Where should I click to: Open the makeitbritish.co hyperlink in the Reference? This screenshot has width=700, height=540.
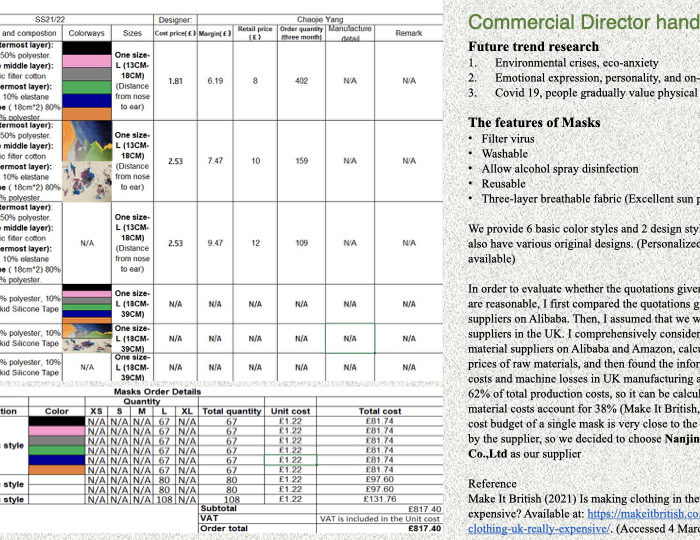643,514
